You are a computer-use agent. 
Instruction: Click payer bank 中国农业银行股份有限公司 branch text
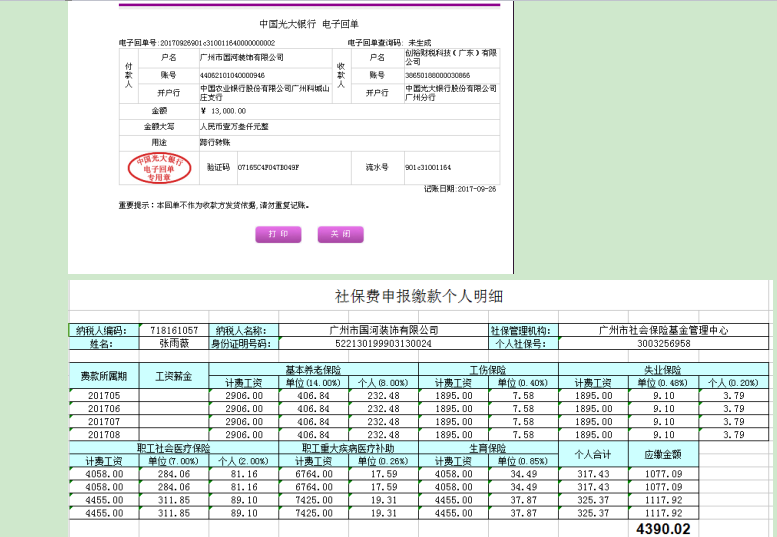coord(265,93)
